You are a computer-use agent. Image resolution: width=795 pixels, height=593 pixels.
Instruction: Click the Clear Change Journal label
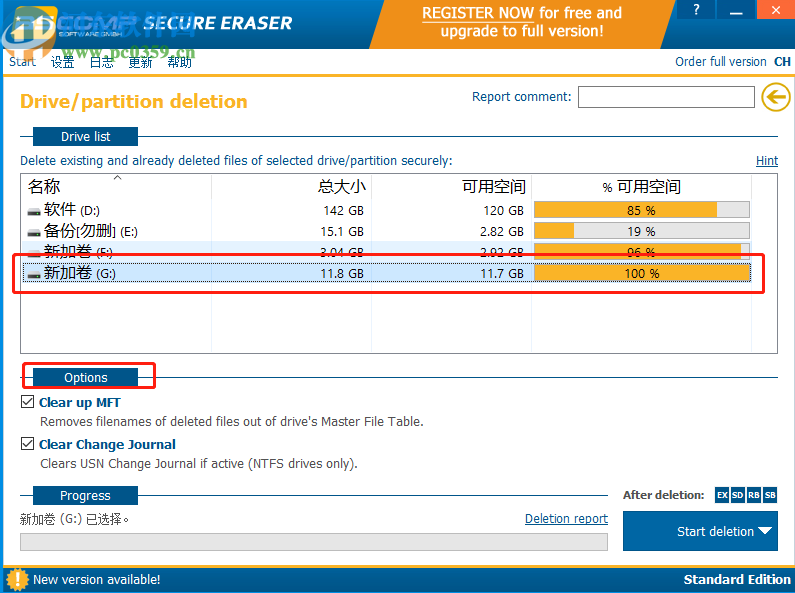(x=107, y=444)
